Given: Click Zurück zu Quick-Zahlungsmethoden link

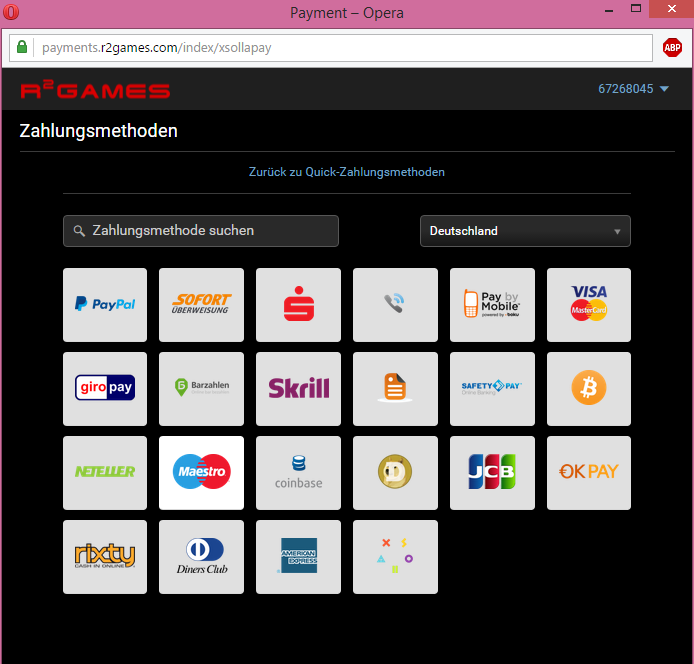Looking at the screenshot, I should (x=346, y=172).
